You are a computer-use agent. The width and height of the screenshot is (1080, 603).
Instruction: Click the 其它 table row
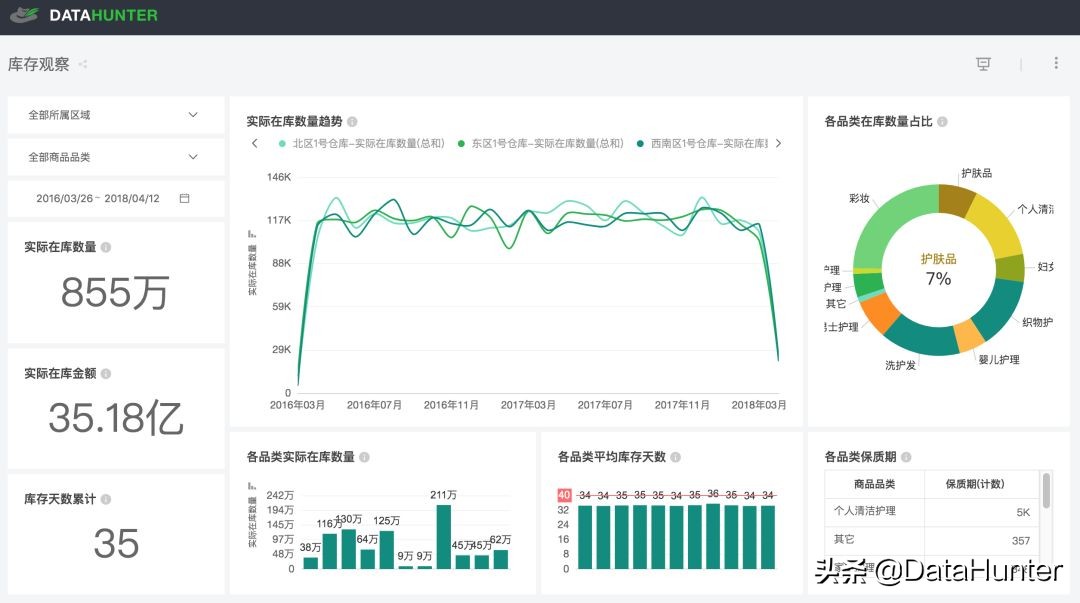click(932, 540)
